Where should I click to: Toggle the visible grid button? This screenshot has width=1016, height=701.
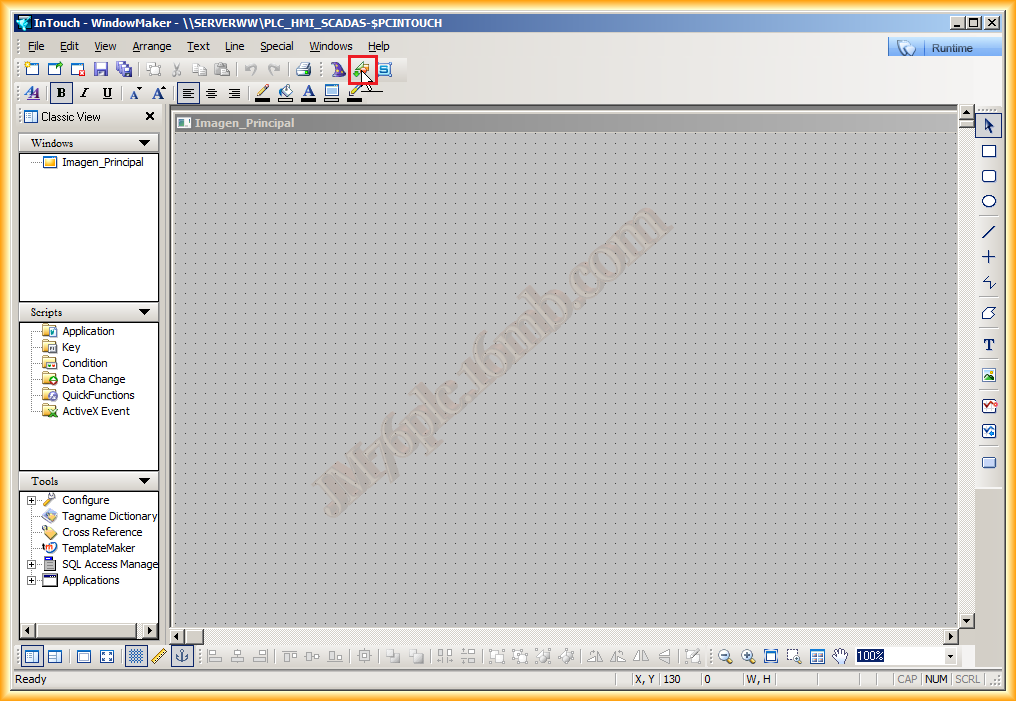(x=137, y=656)
